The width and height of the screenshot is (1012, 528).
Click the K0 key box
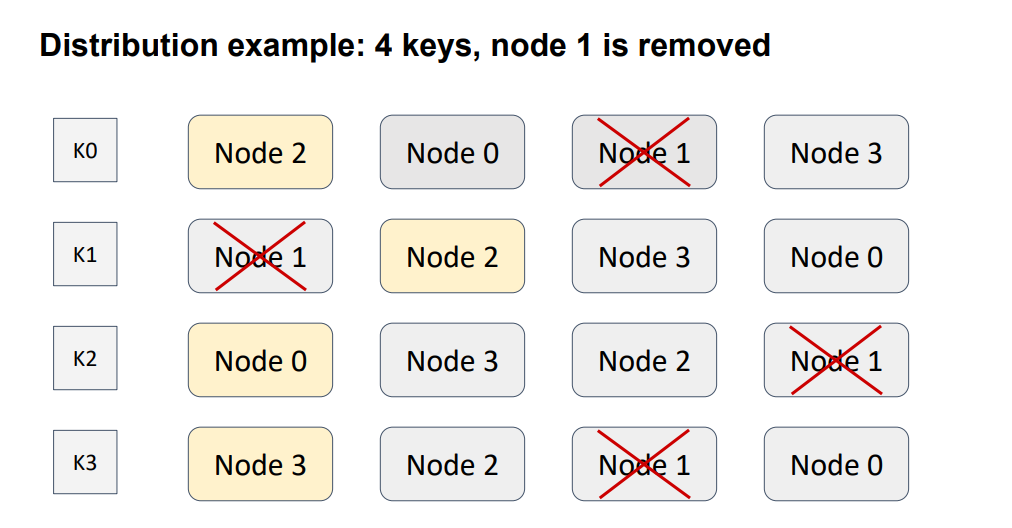point(85,151)
